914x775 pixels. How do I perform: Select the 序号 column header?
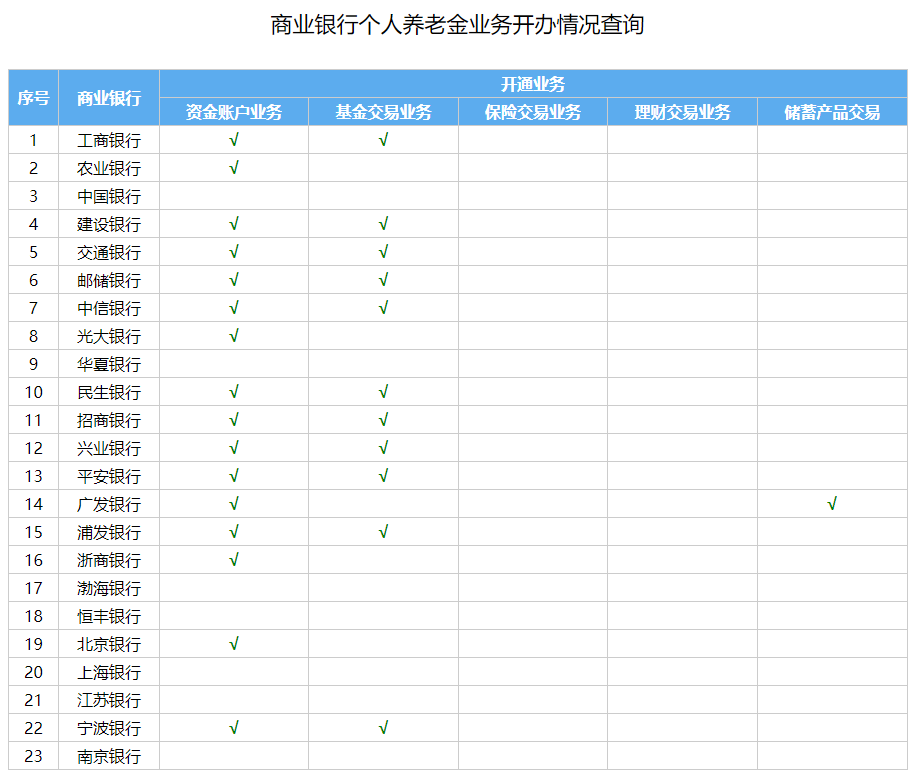33,98
